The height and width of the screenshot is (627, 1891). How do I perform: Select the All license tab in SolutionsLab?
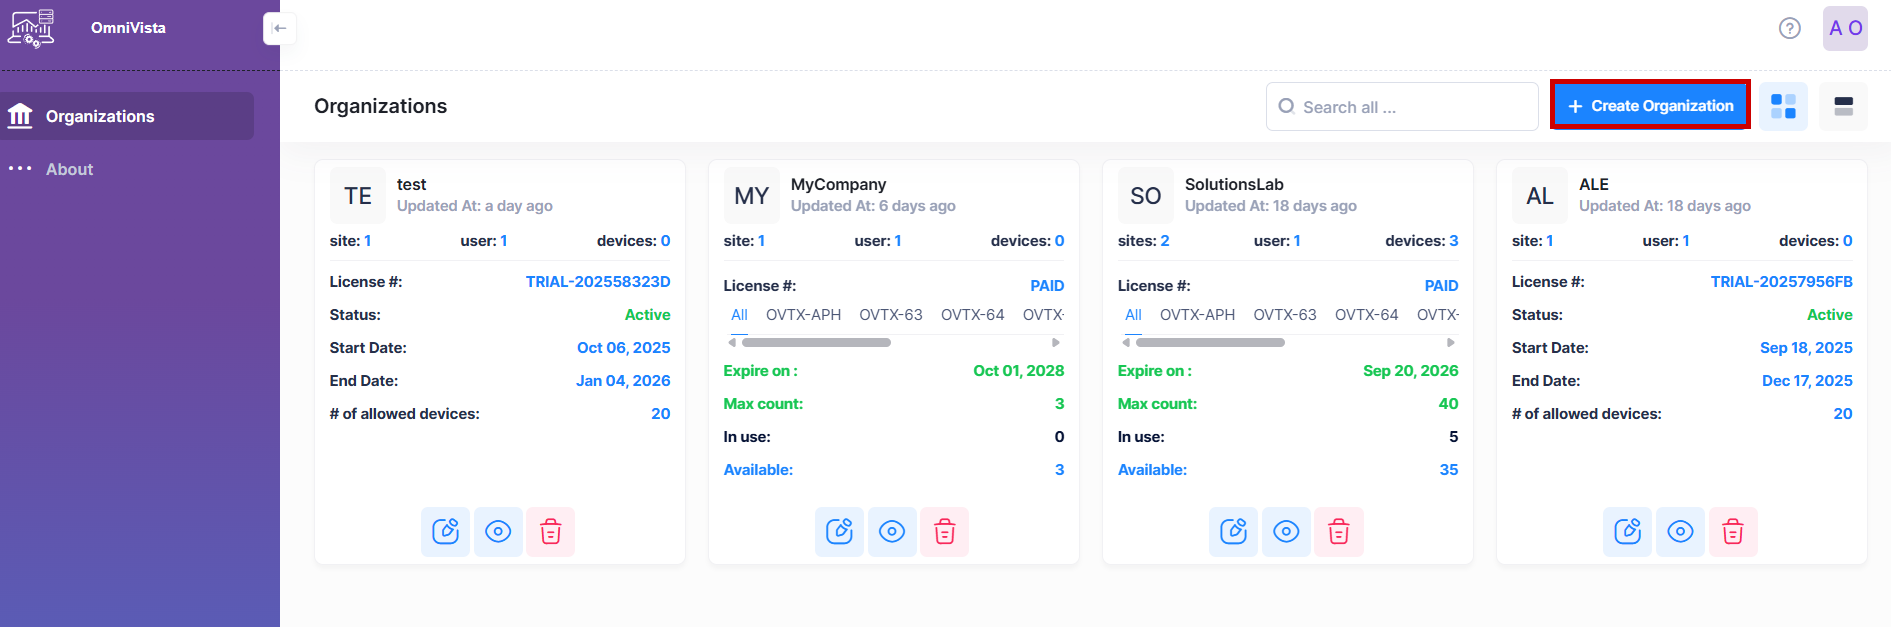(x=1133, y=315)
